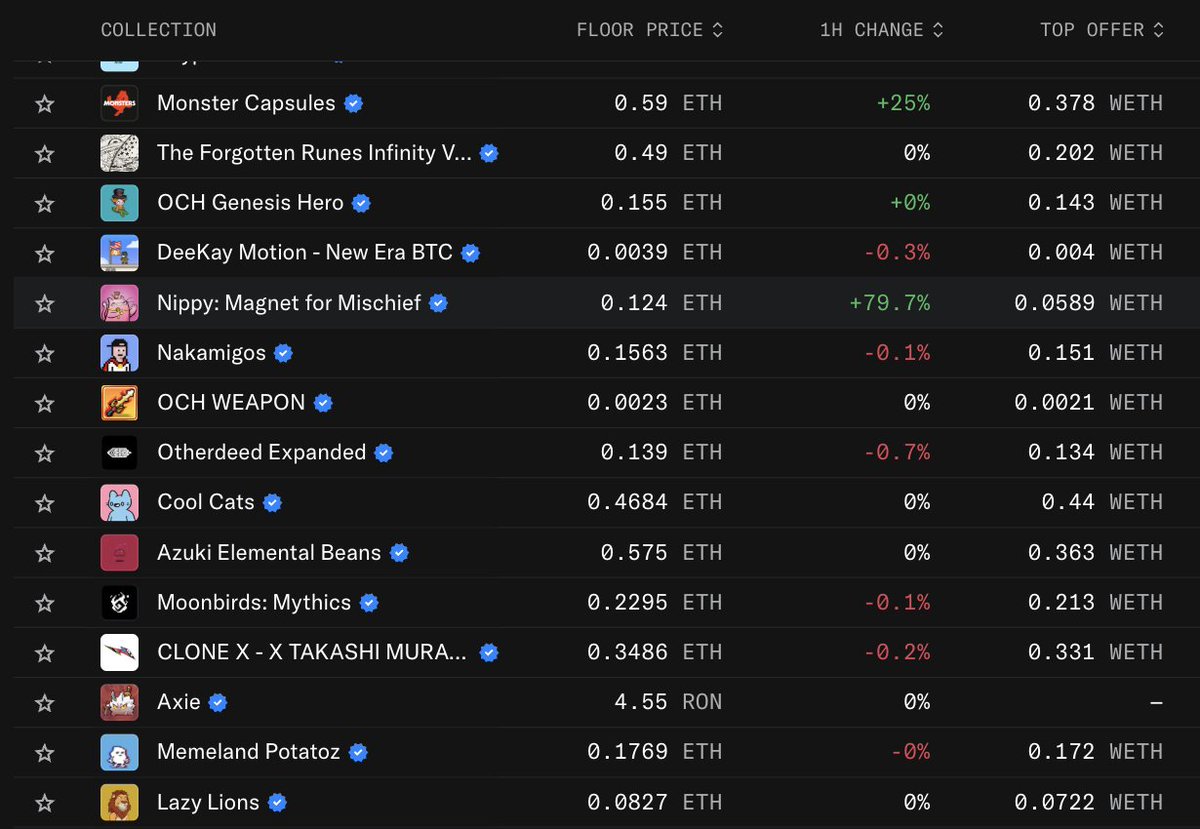This screenshot has width=1200, height=829.
Task: Star the Otherdeed Expanded collection
Action: [x=44, y=454]
